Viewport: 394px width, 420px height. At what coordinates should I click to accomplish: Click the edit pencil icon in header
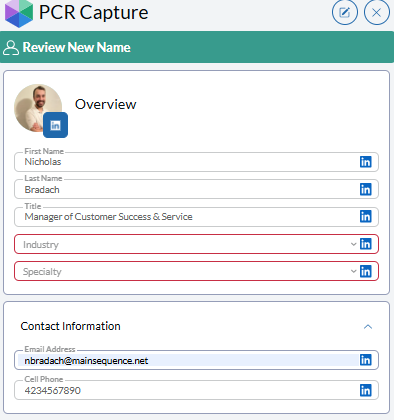(x=345, y=12)
